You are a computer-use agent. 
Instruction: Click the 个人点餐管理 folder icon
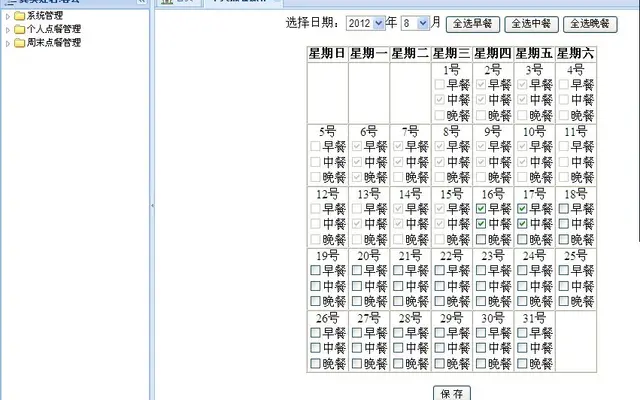[19, 29]
